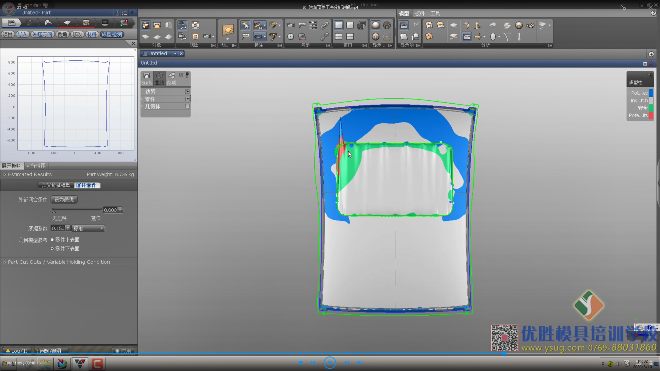Select the second tab below the 2D plot
Image resolution: width=660 pixels, height=371 pixels.
[x=37, y=165]
